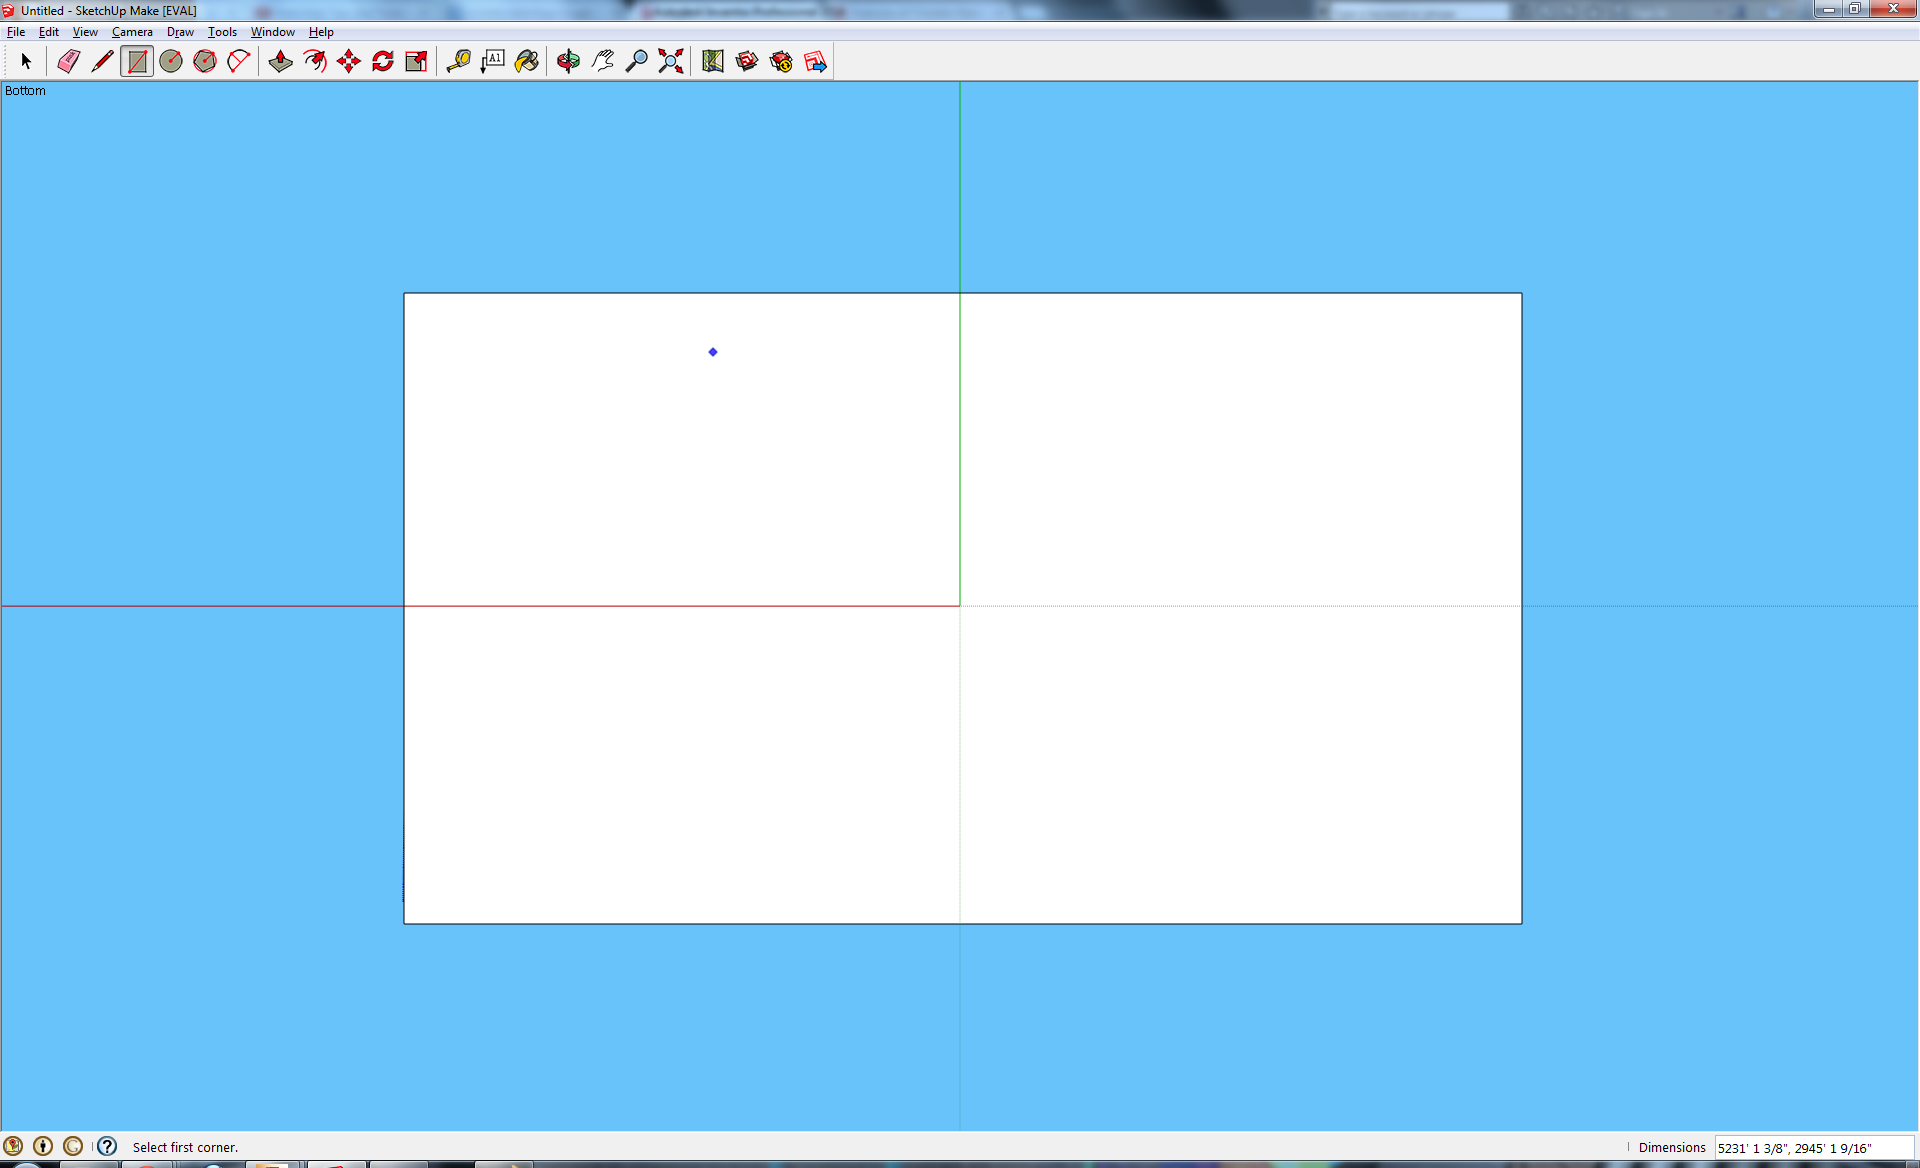Screen dimensions: 1920x1168
Task: Click the geo-location status bar icon
Action: click(x=13, y=1146)
